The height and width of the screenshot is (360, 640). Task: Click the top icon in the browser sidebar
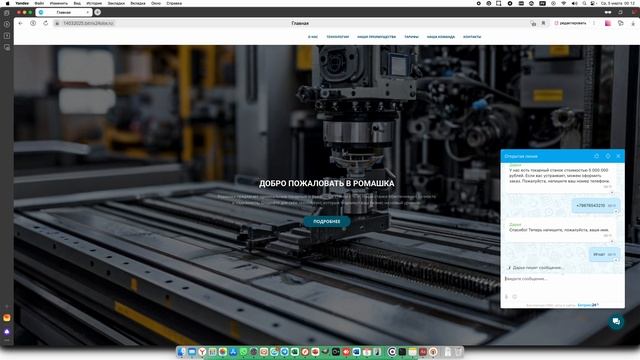coord(7,13)
